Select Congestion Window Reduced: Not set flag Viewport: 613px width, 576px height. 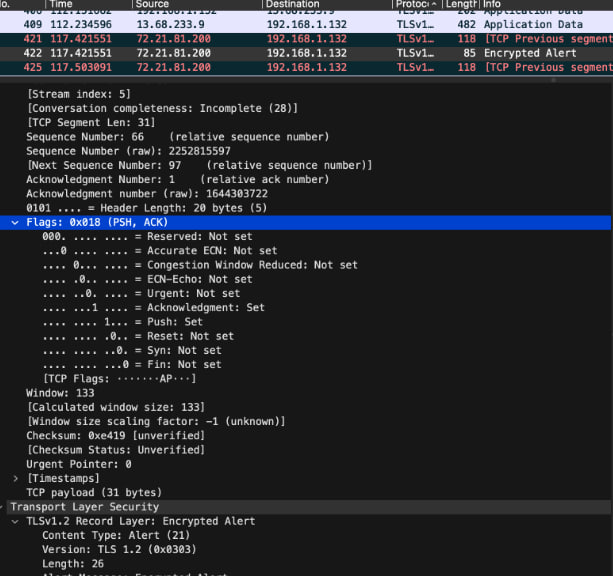pos(200,265)
